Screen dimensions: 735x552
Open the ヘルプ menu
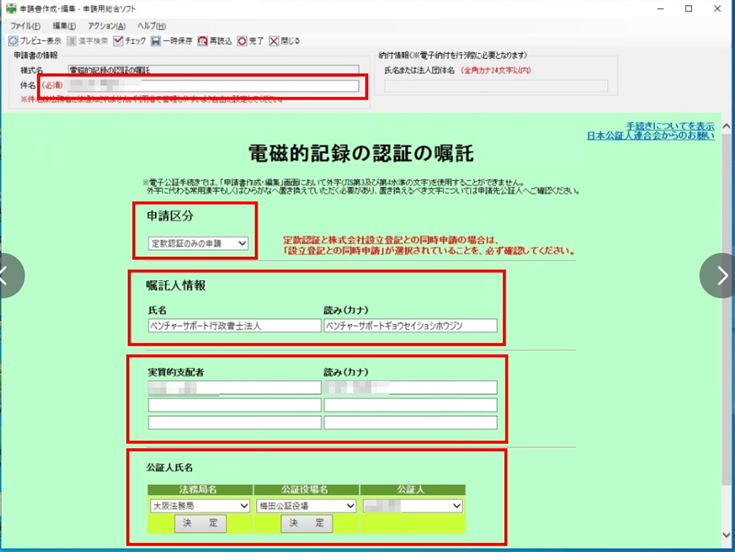tap(151, 25)
